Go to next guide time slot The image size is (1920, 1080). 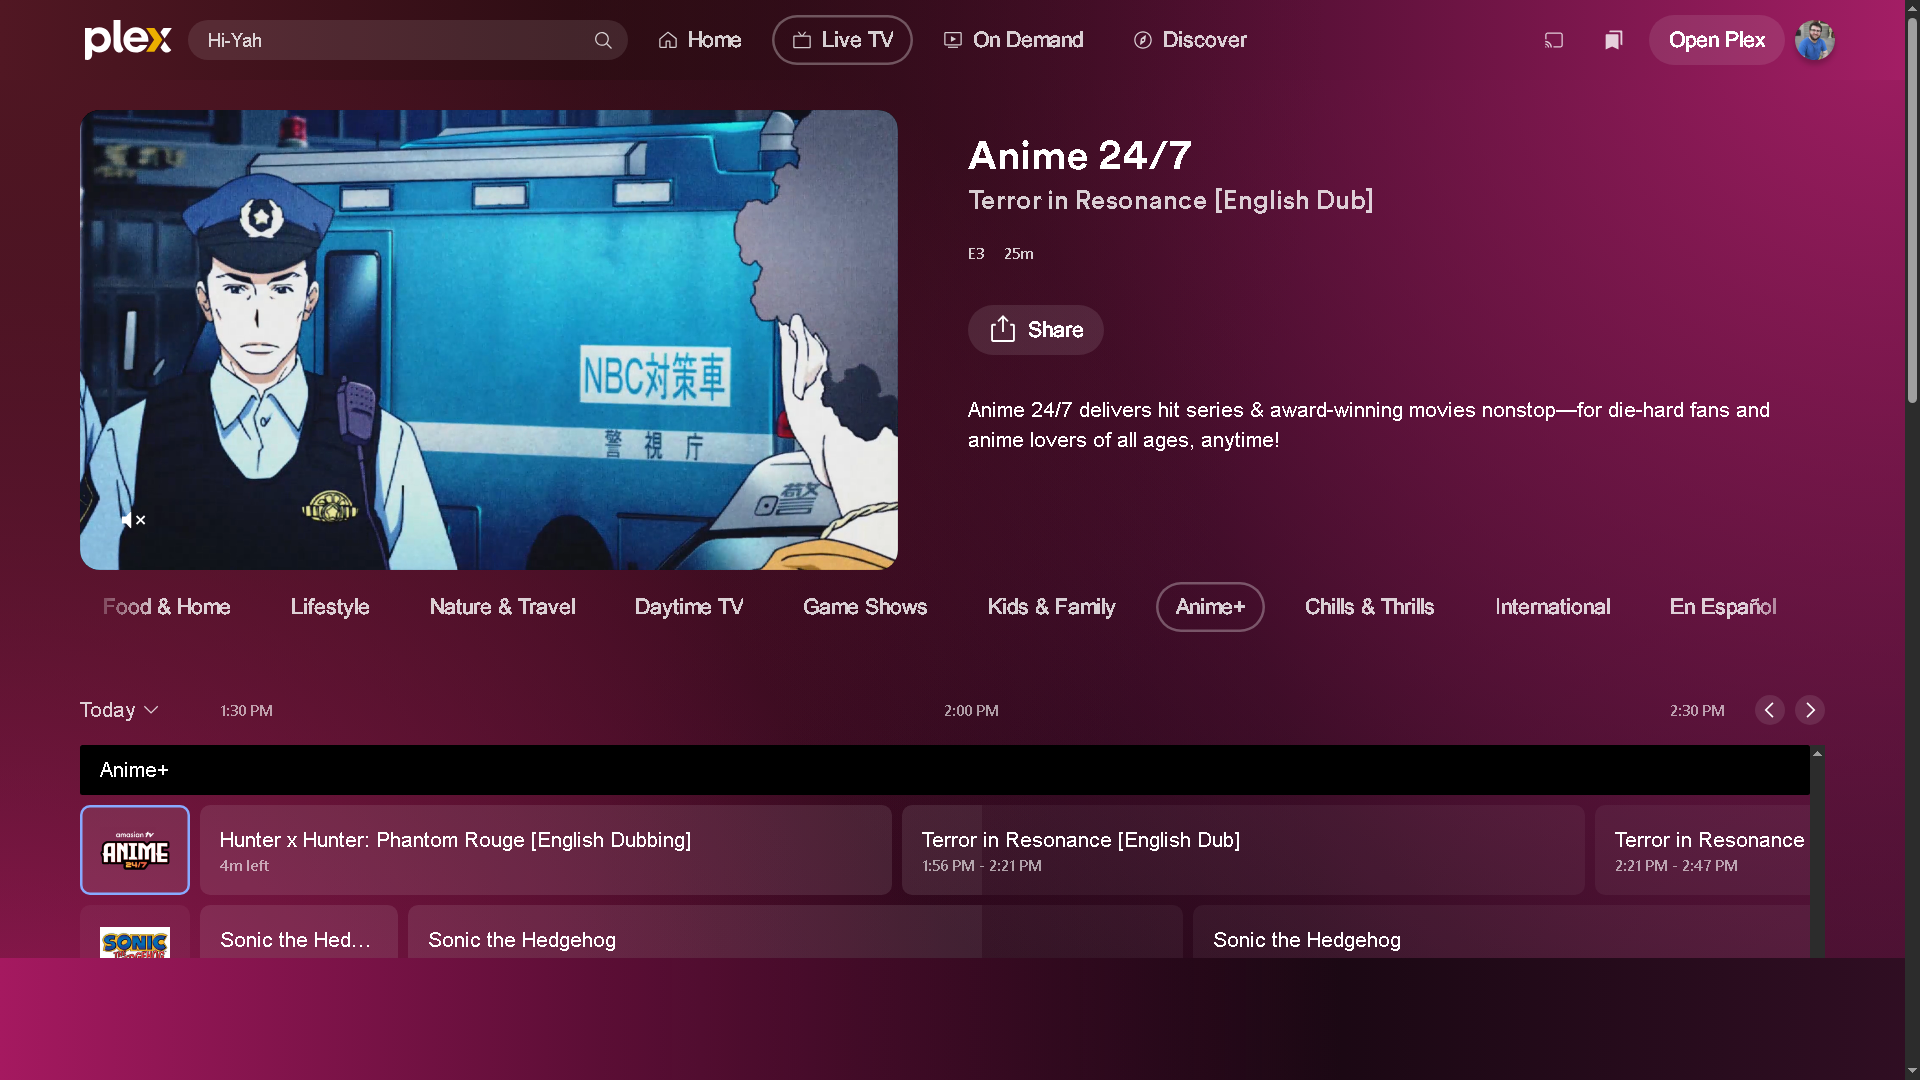pyautogui.click(x=1810, y=710)
